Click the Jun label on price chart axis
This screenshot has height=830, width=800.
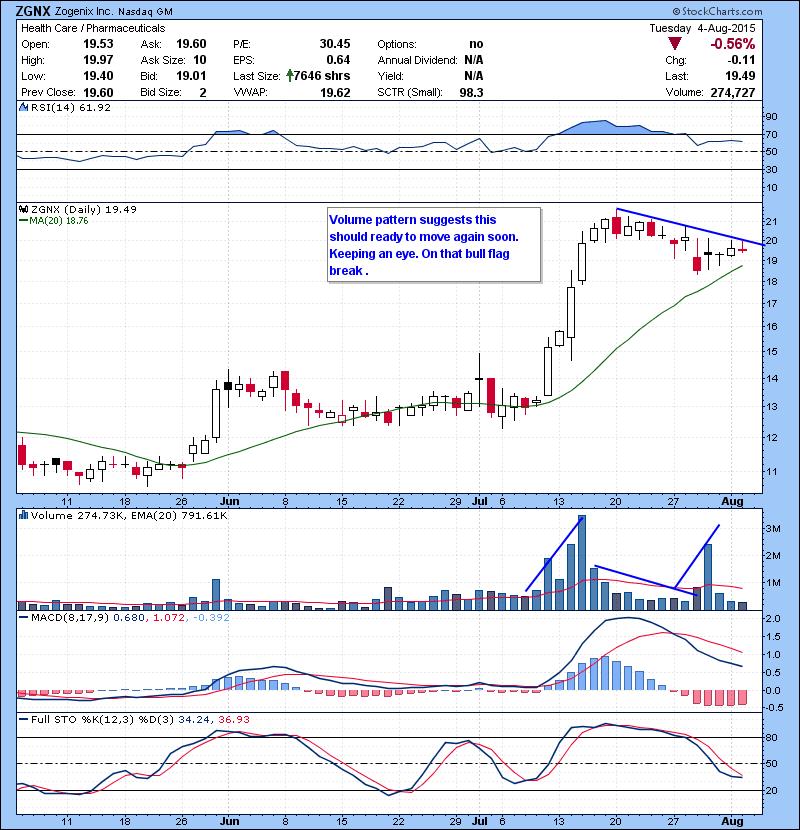point(230,501)
